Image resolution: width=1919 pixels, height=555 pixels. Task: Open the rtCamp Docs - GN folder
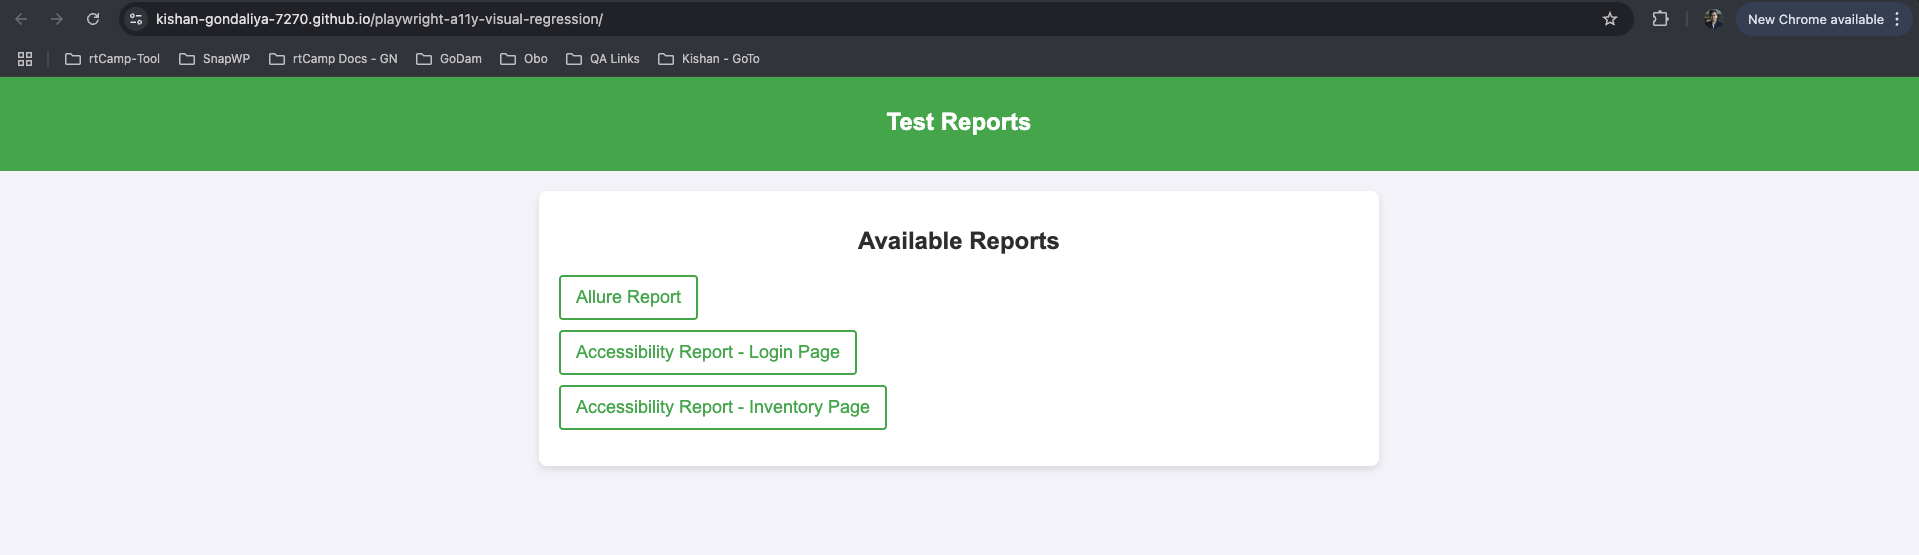333,59
